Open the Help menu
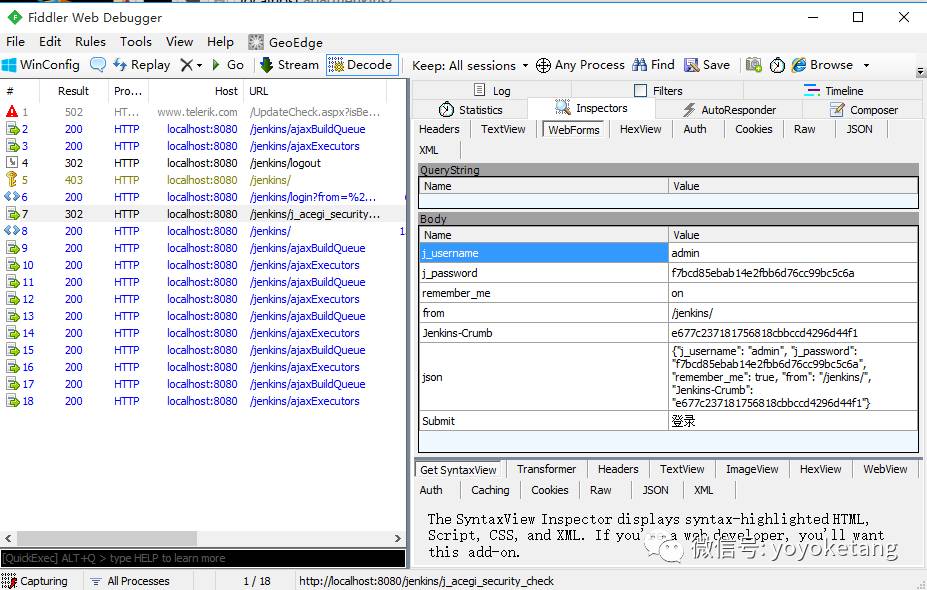The height and width of the screenshot is (590, 927). (220, 42)
